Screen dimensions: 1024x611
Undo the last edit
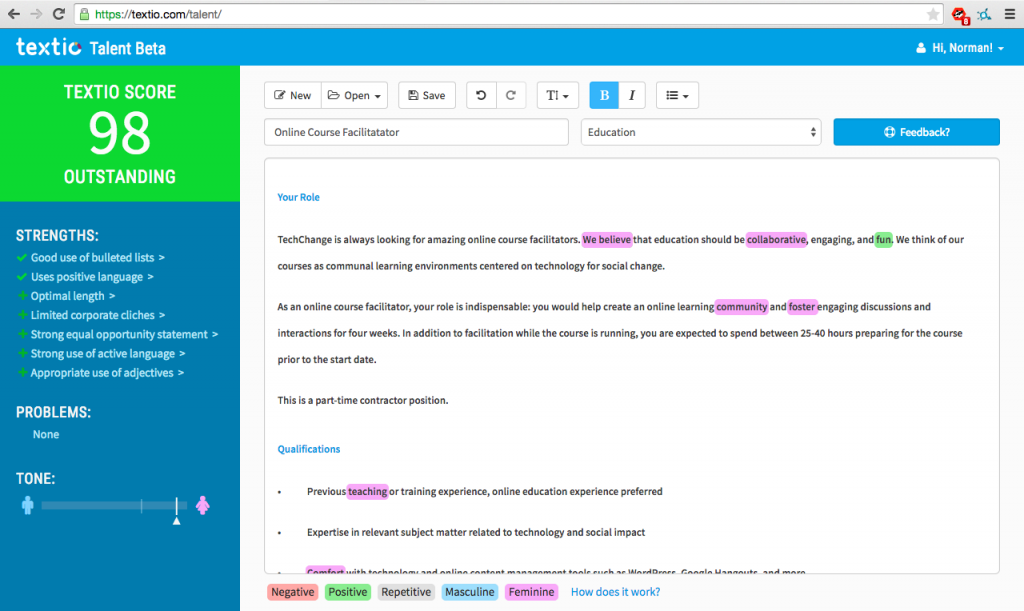point(481,95)
